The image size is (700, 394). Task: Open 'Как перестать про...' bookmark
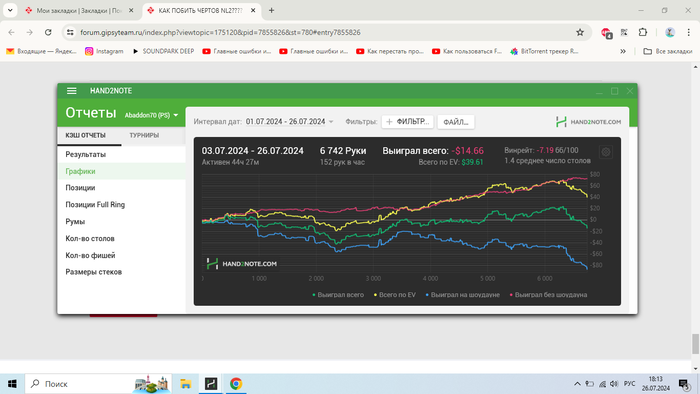click(390, 51)
